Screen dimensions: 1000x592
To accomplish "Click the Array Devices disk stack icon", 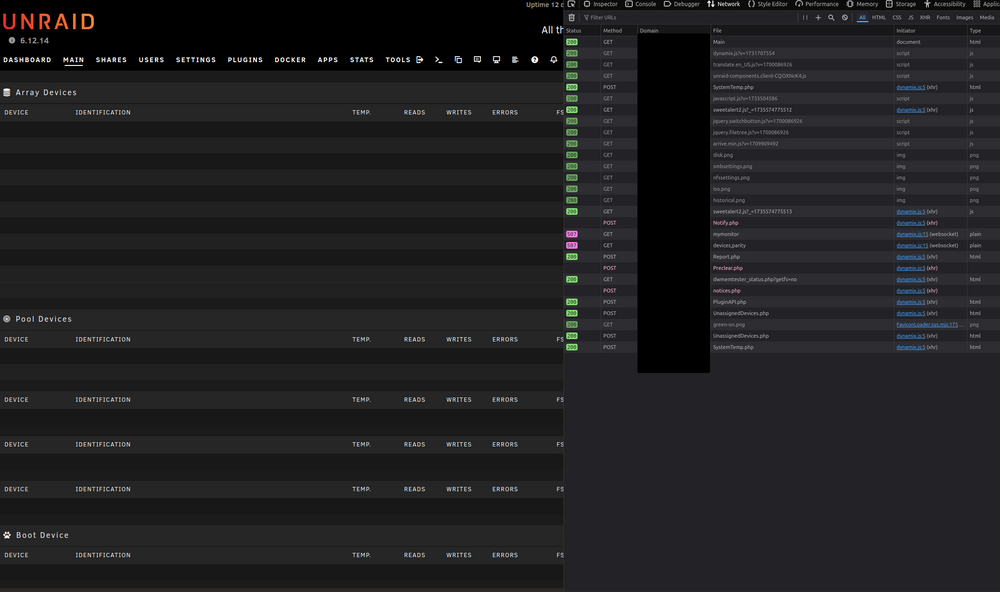I will [7, 92].
